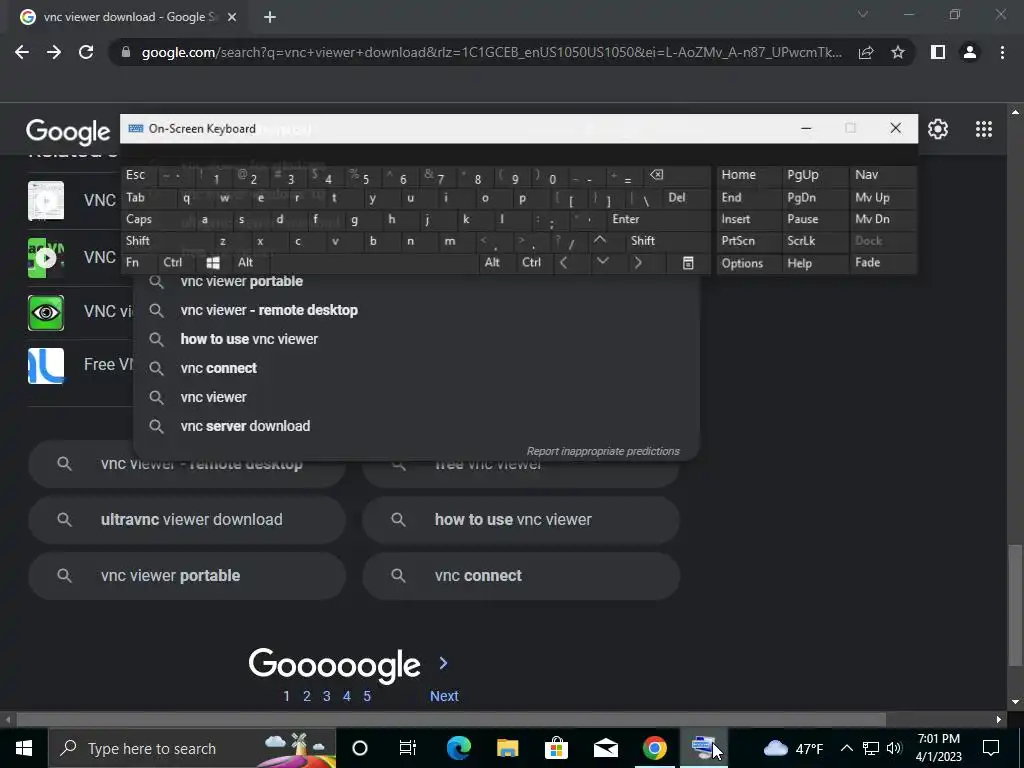Click the Del key
This screenshot has height=768, width=1024.
pyautogui.click(x=677, y=197)
